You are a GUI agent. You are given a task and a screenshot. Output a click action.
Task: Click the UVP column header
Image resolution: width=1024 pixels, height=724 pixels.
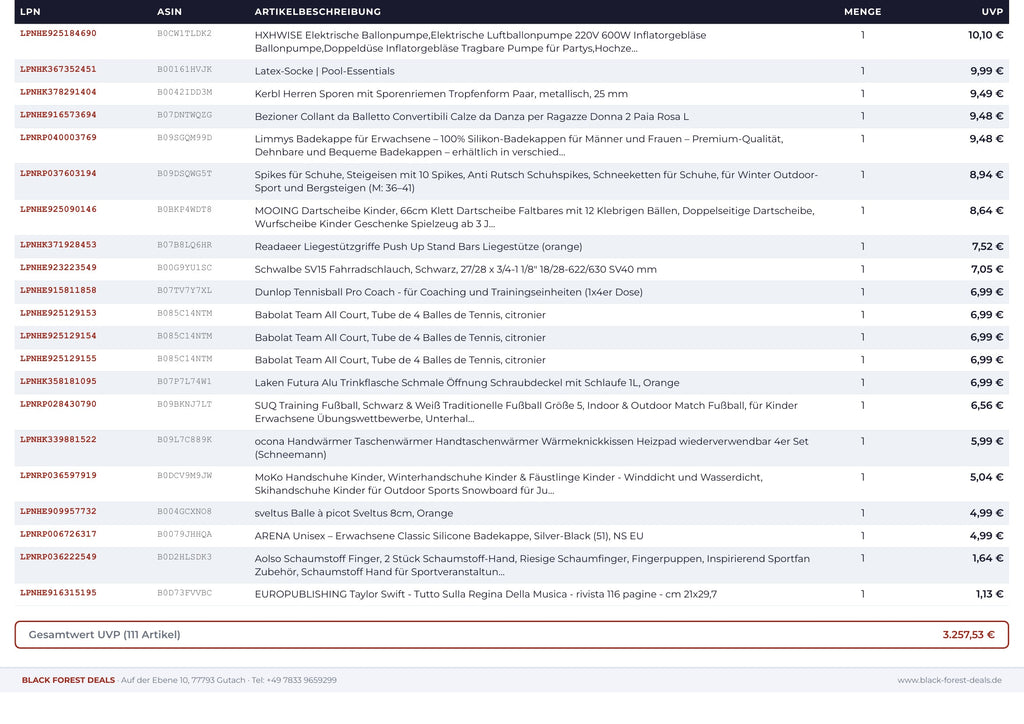coord(992,12)
